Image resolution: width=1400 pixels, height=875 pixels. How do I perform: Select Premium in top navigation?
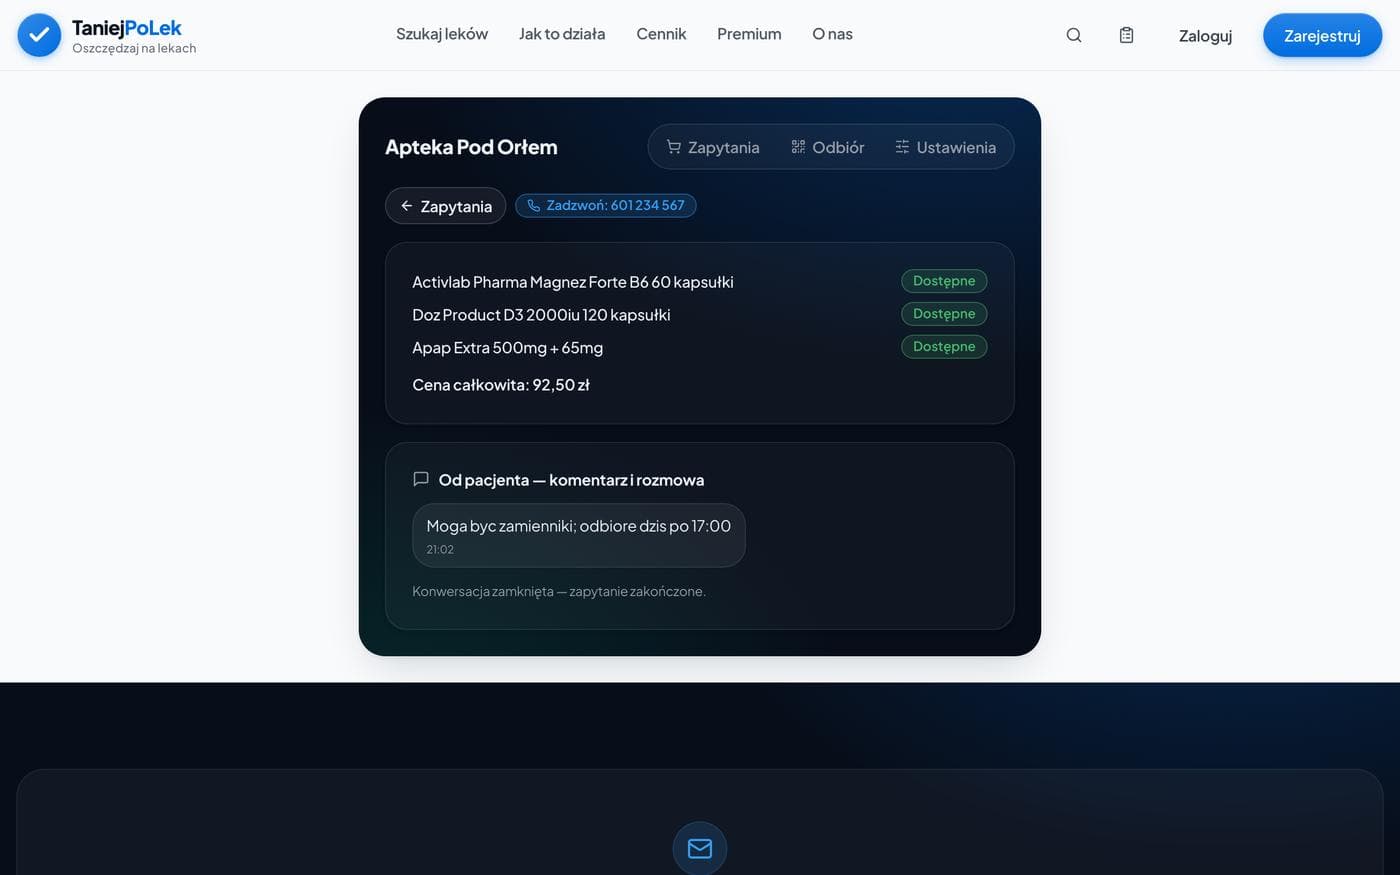point(749,34)
